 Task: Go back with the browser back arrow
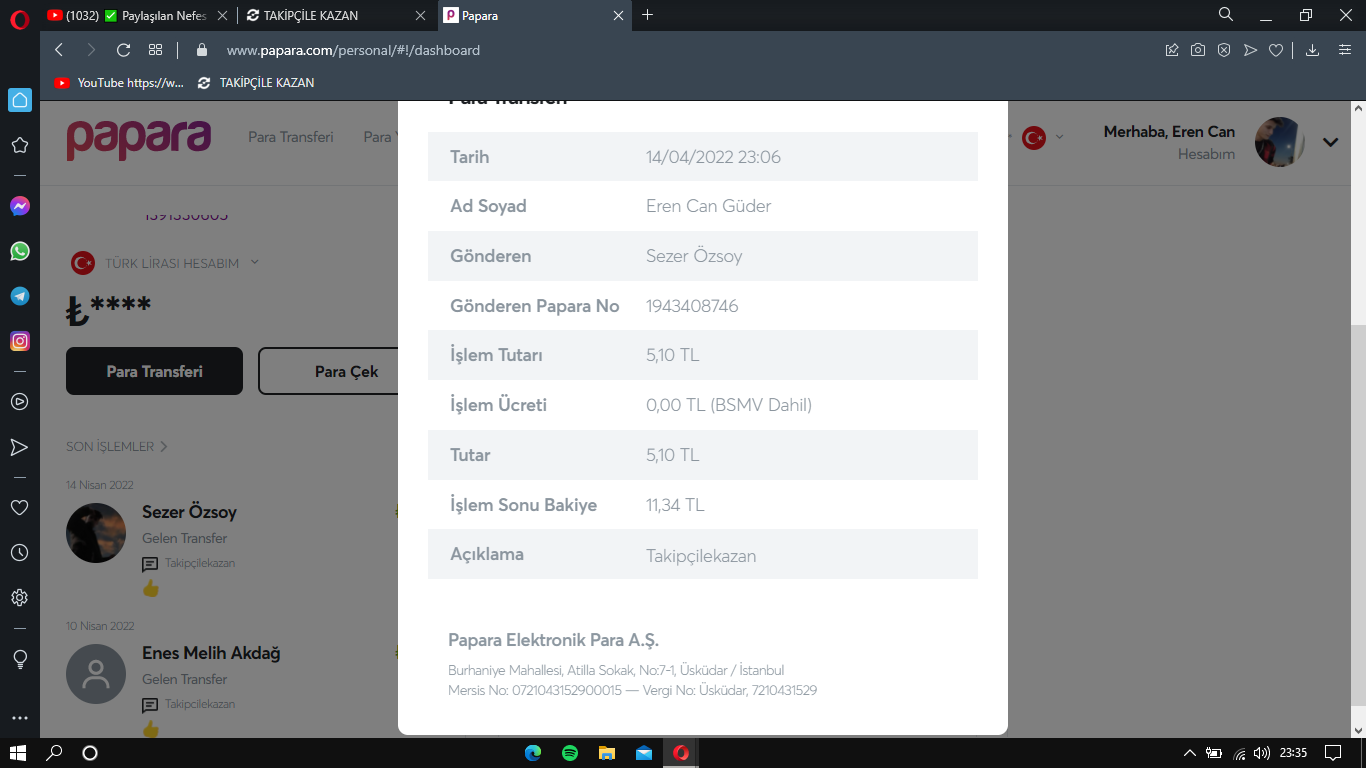click(x=59, y=50)
